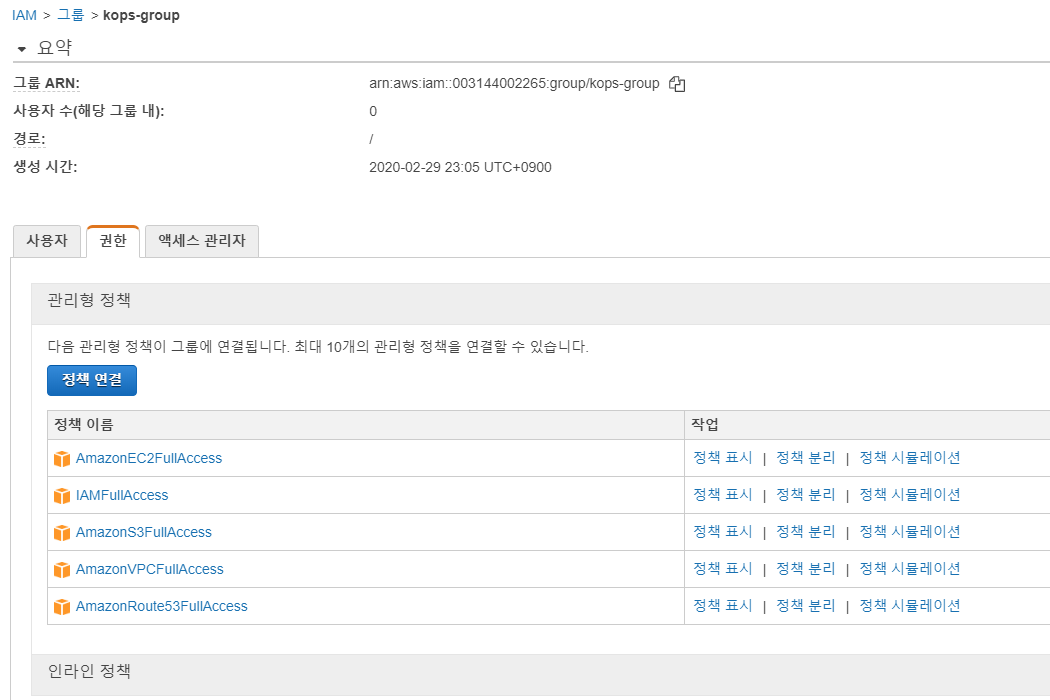This screenshot has height=700, width=1050.
Task: Simulate AmazonVPCFullAccess via 정책 시뮬레이션
Action: coord(909,568)
